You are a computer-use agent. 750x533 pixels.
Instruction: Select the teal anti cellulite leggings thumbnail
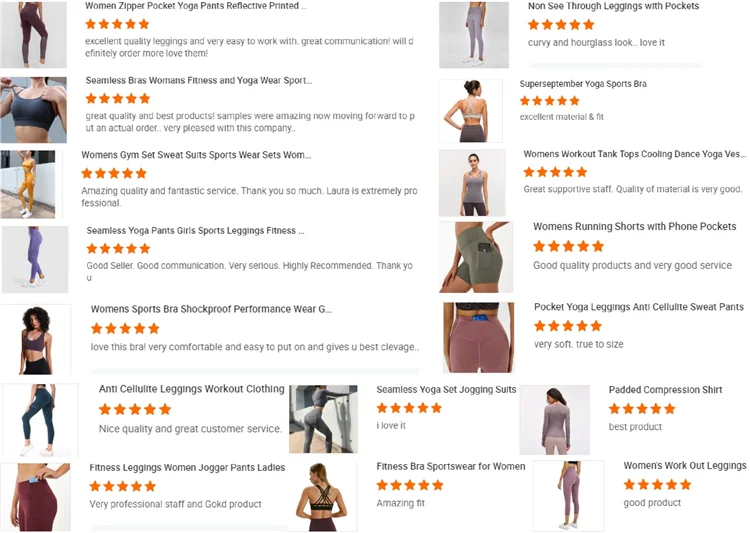[40, 420]
